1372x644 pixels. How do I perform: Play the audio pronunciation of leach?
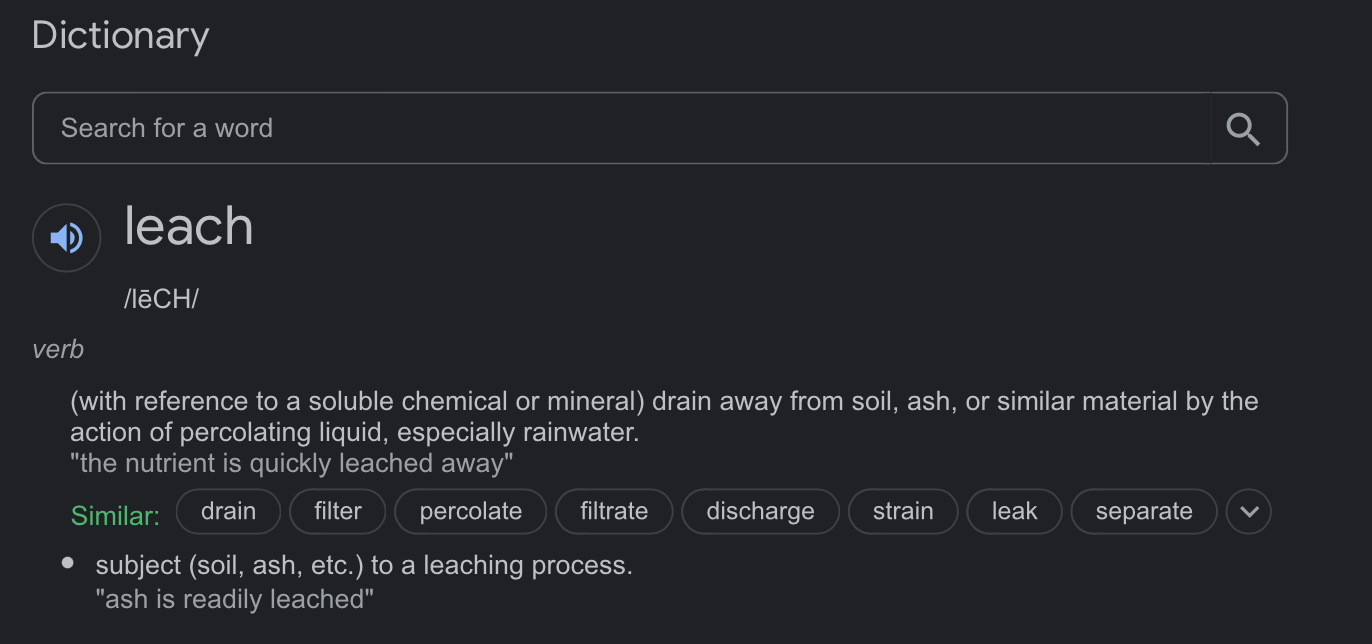point(67,238)
